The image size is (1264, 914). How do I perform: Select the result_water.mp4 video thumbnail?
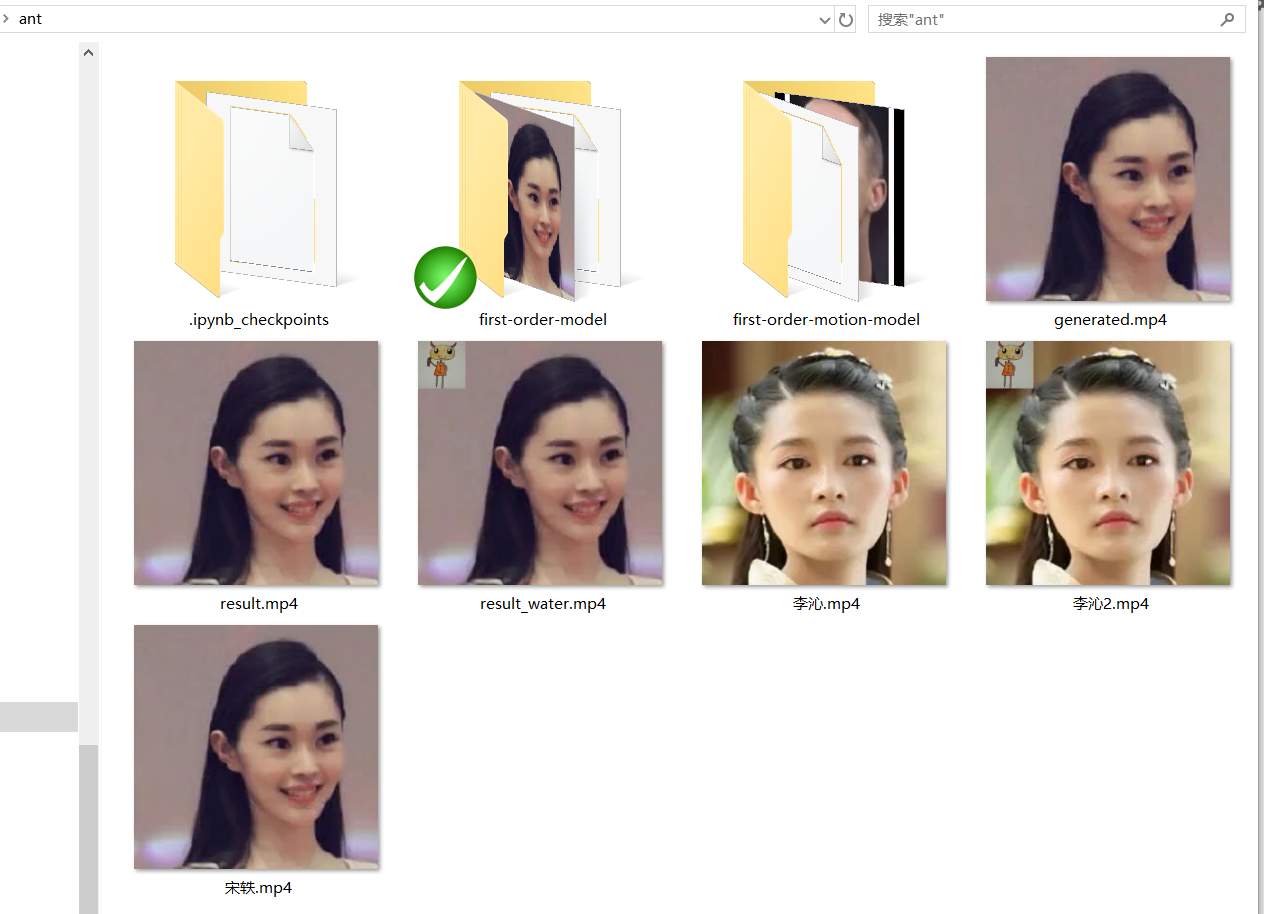540,463
